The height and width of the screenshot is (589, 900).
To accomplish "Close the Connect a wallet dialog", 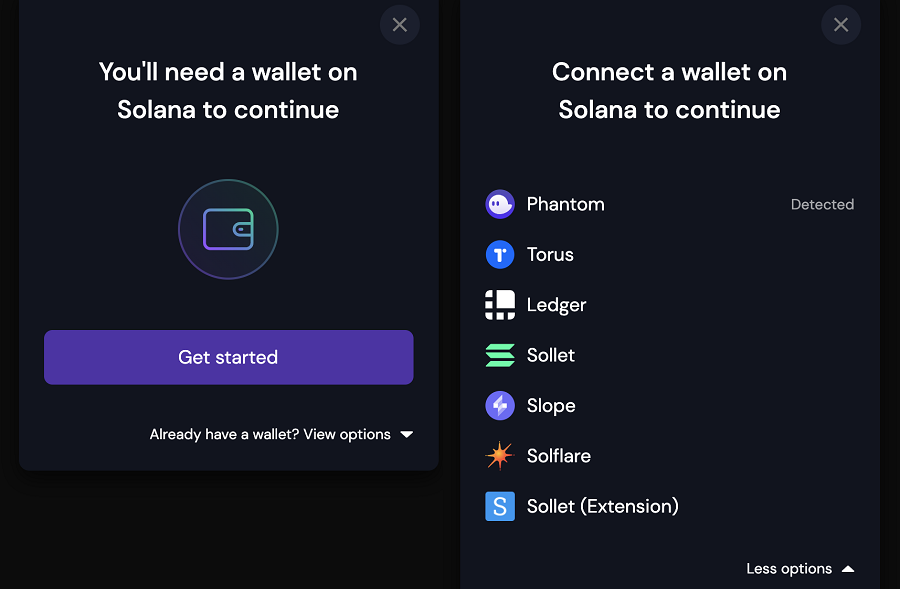I will pos(840,24).
